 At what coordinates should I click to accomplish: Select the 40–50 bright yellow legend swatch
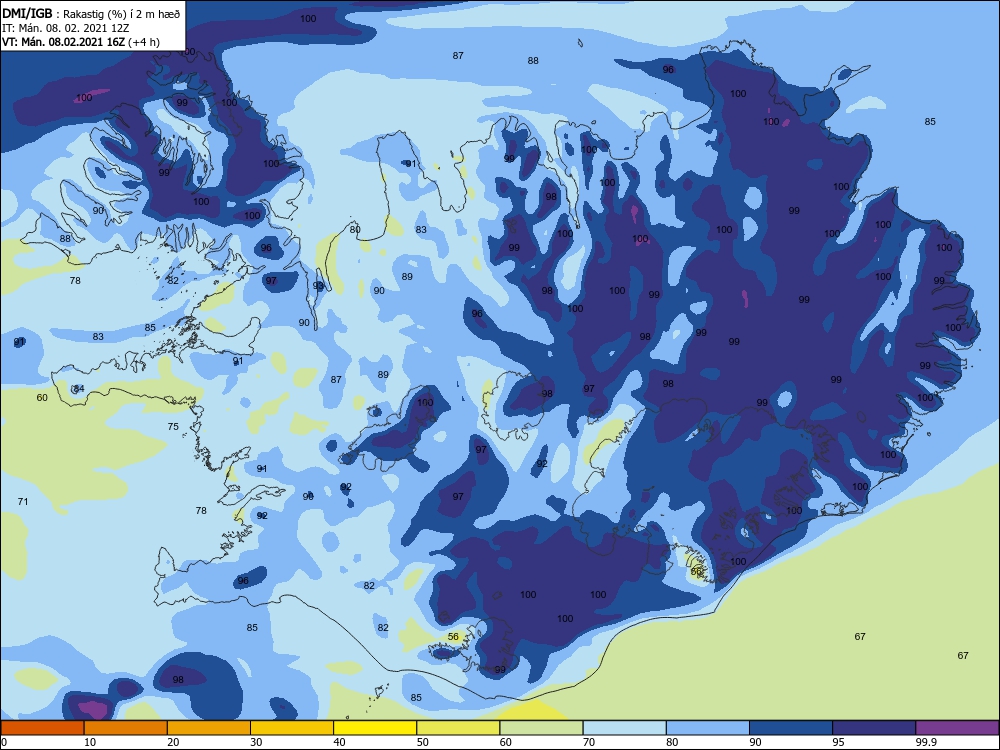375,728
